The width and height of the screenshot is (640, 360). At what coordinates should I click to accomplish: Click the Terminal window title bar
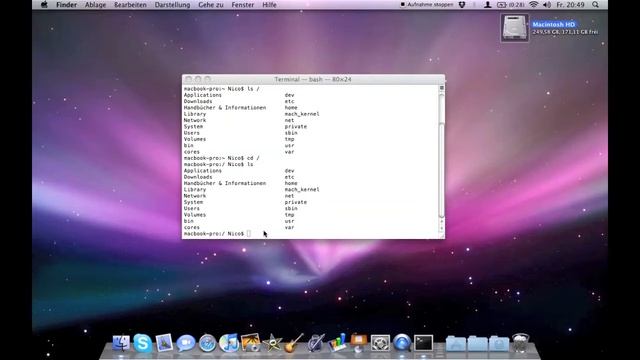(x=313, y=79)
